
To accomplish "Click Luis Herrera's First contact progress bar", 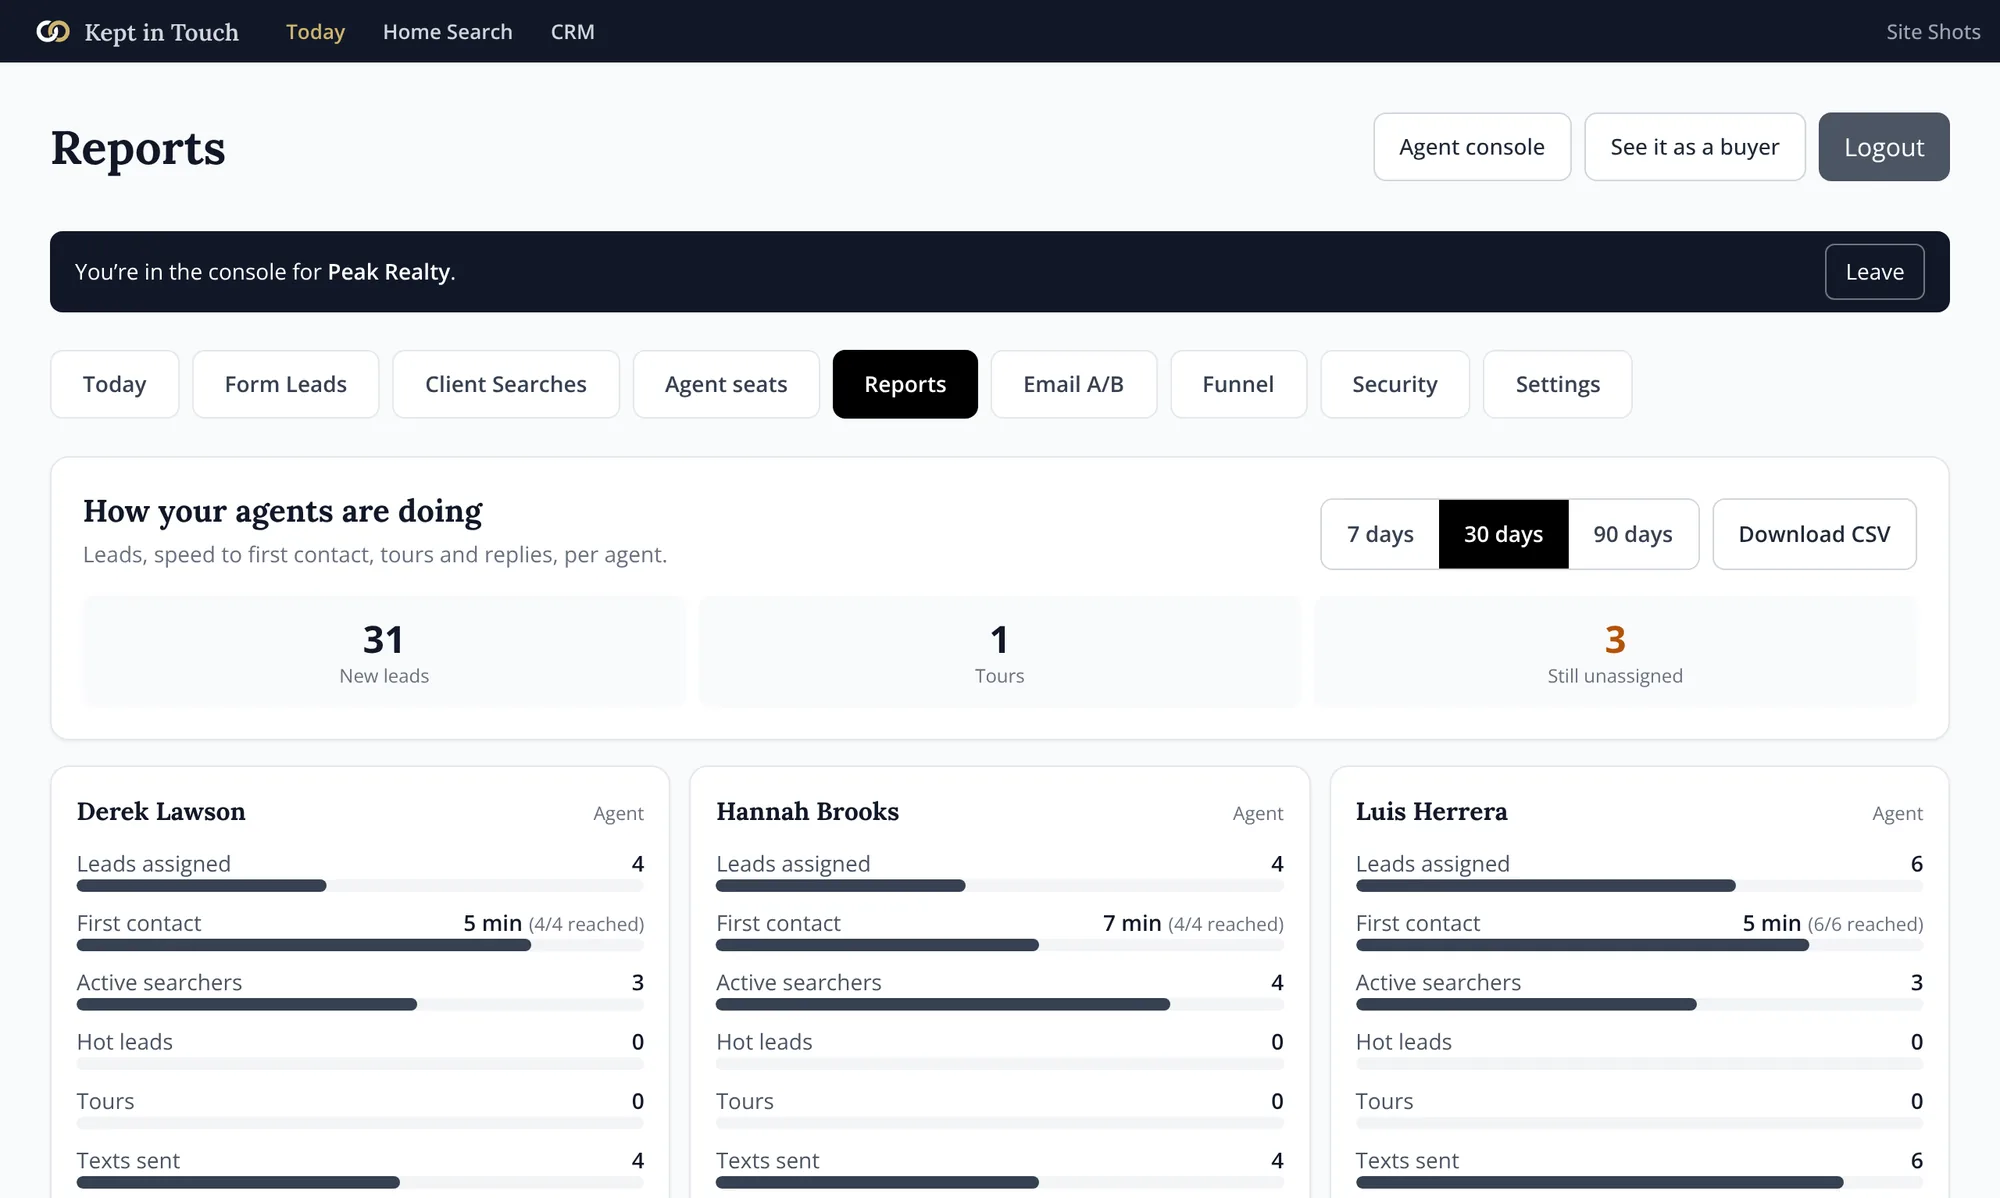I will (x=1639, y=945).
